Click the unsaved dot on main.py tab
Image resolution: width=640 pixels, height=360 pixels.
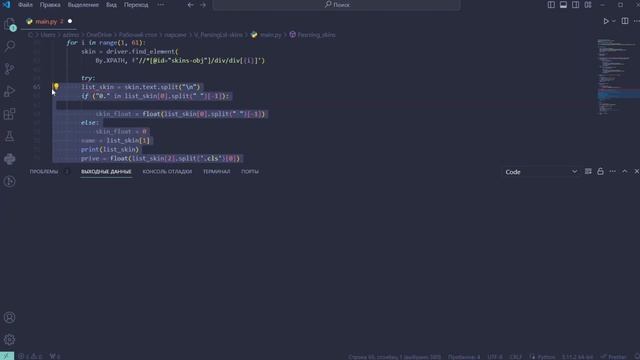[70, 21]
